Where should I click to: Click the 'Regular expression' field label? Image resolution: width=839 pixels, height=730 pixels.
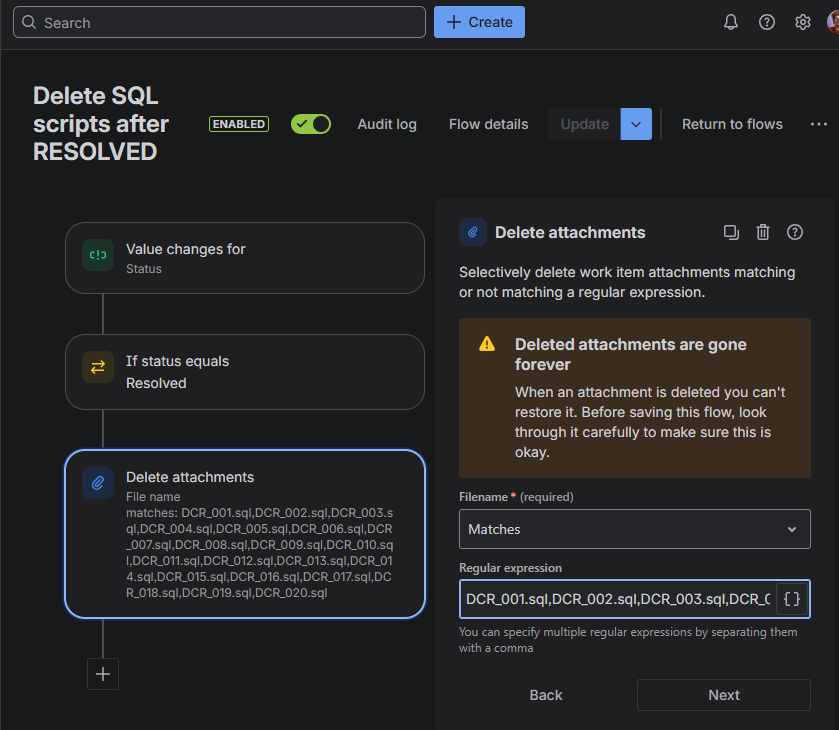coord(510,568)
